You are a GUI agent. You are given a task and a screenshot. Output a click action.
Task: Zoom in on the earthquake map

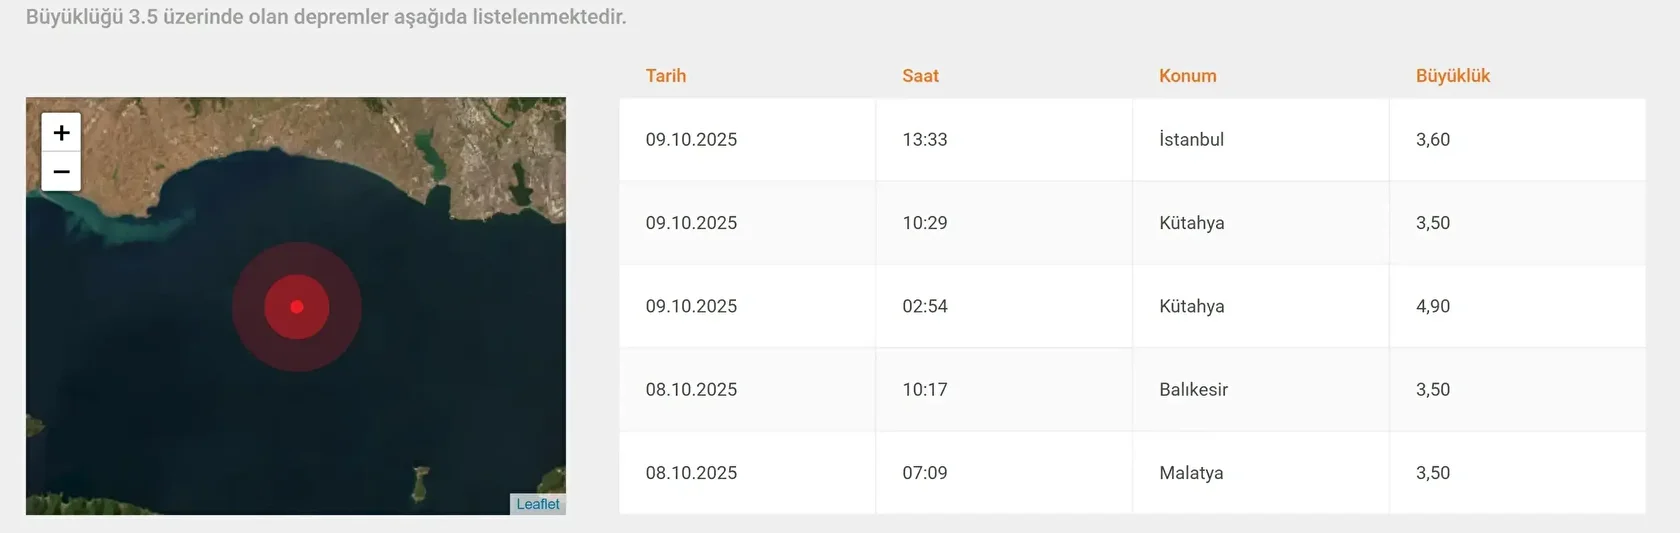point(61,133)
